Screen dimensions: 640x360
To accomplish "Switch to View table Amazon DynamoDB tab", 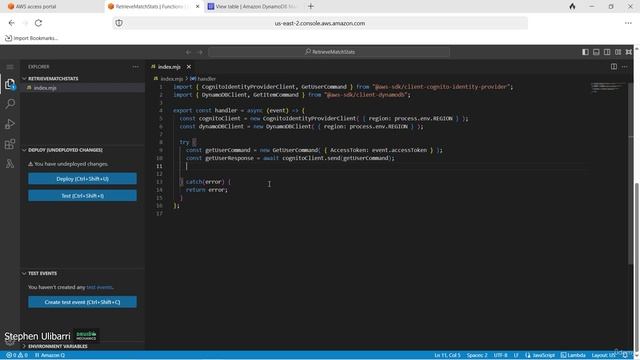I will [x=253, y=7].
